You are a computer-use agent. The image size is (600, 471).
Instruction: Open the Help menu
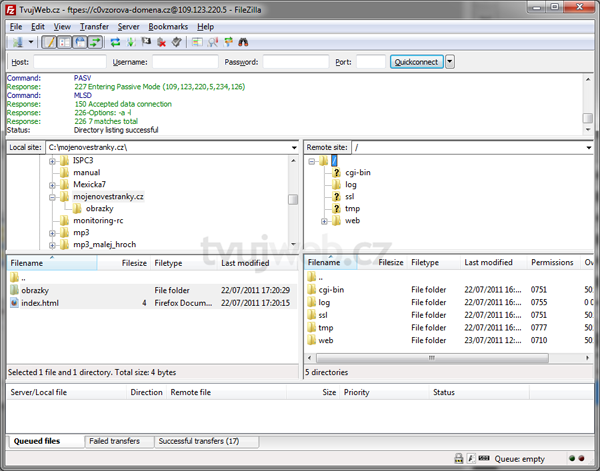205,27
